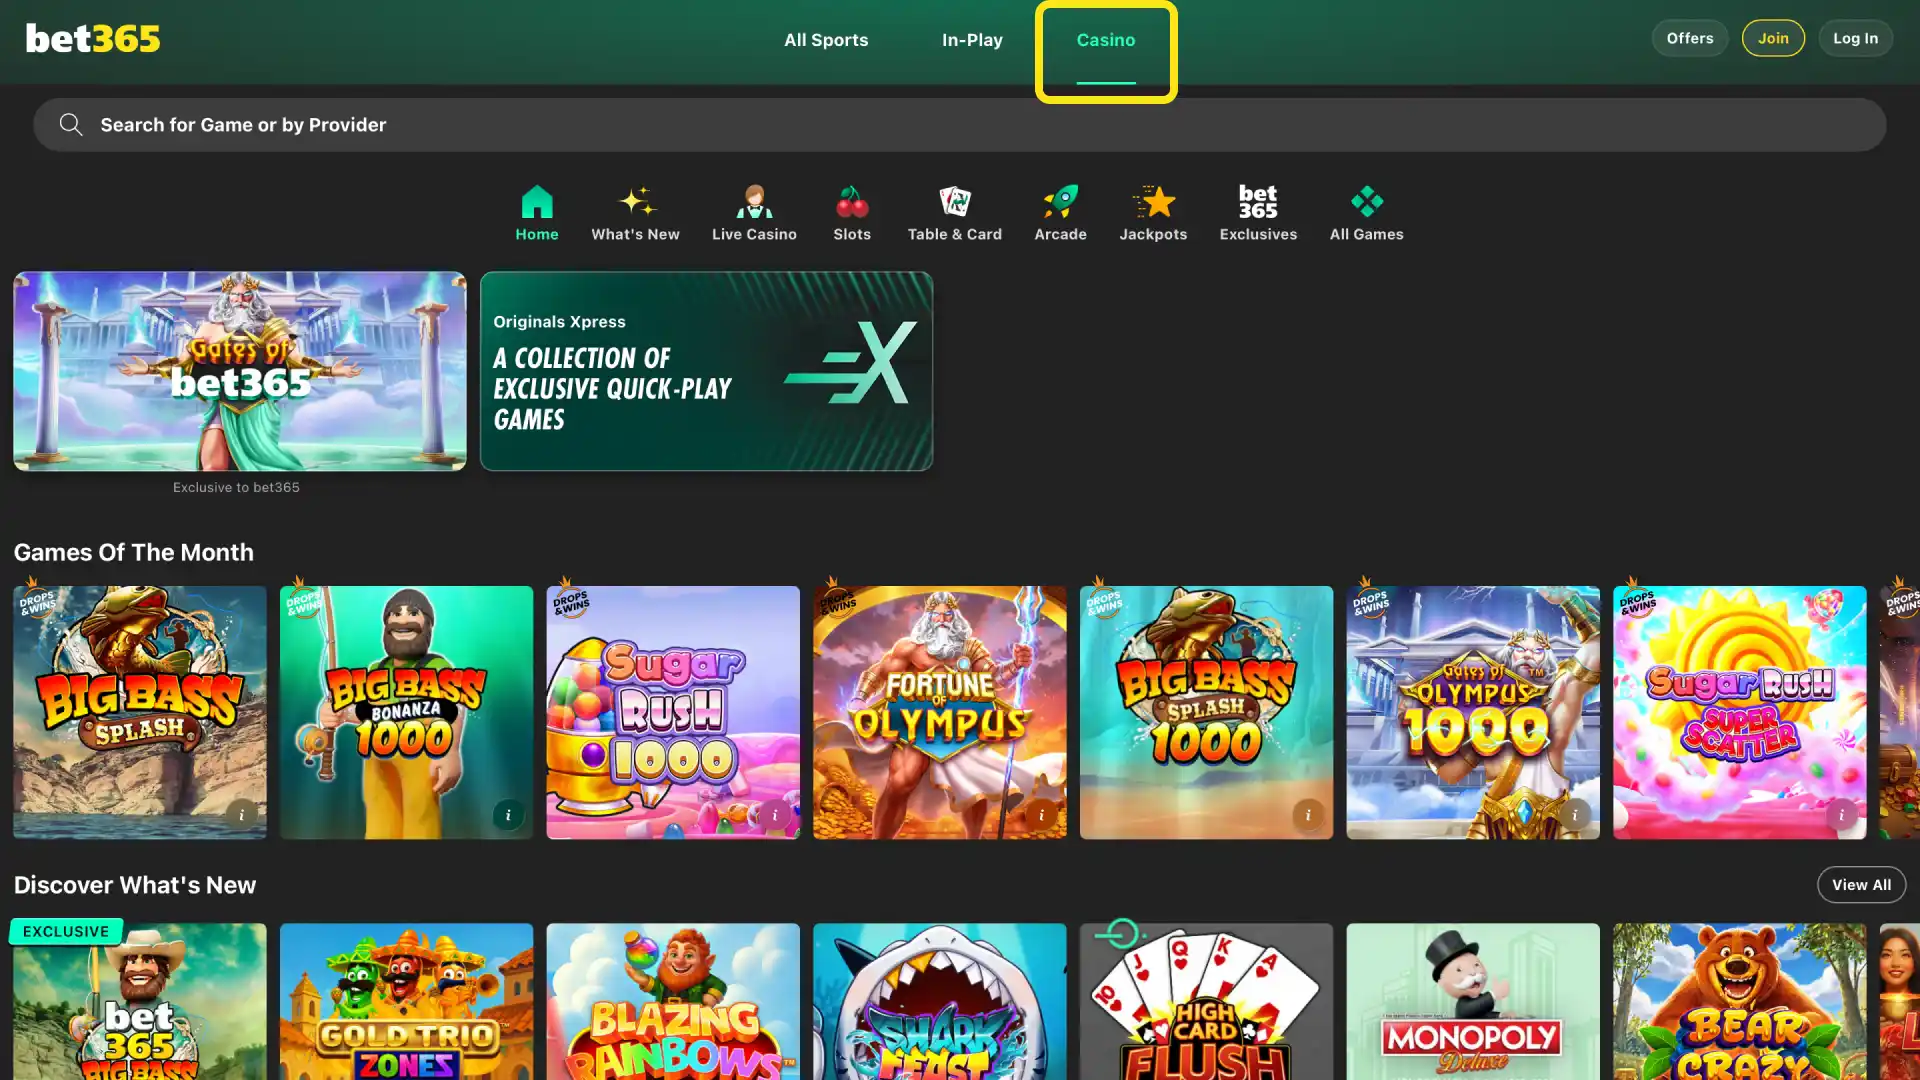Open the Slots cherry category
The height and width of the screenshot is (1080, 1920).
(852, 213)
